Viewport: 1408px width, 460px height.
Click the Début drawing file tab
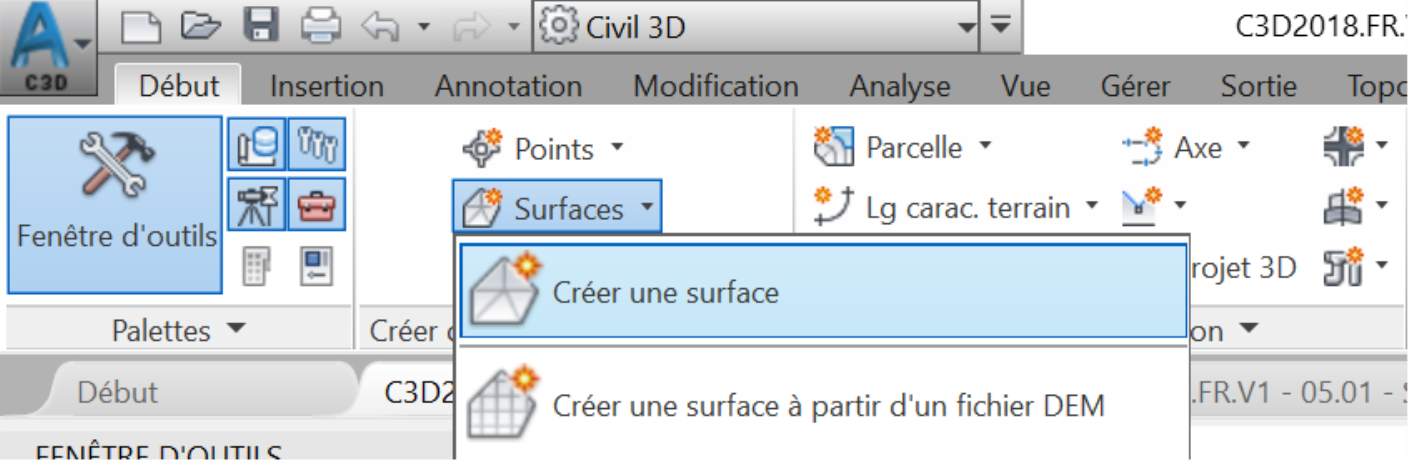coord(117,392)
